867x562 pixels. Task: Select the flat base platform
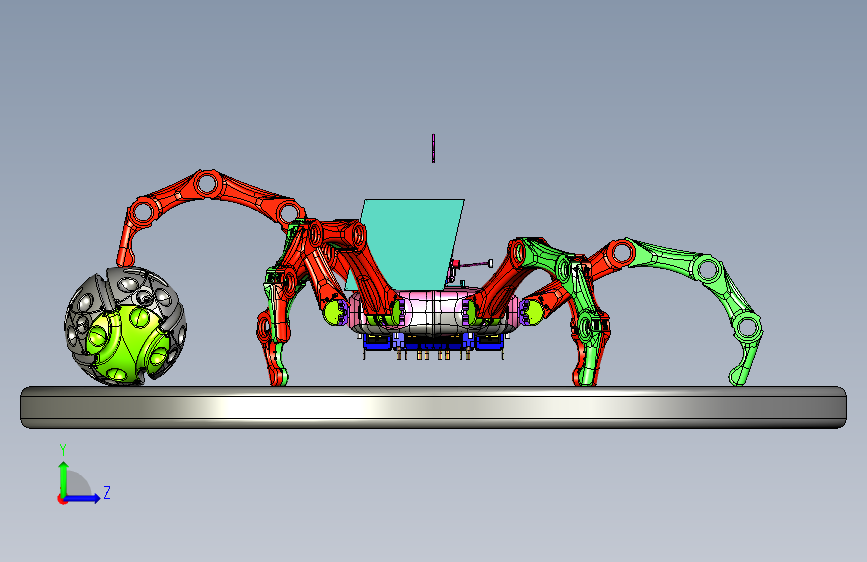(x=434, y=407)
